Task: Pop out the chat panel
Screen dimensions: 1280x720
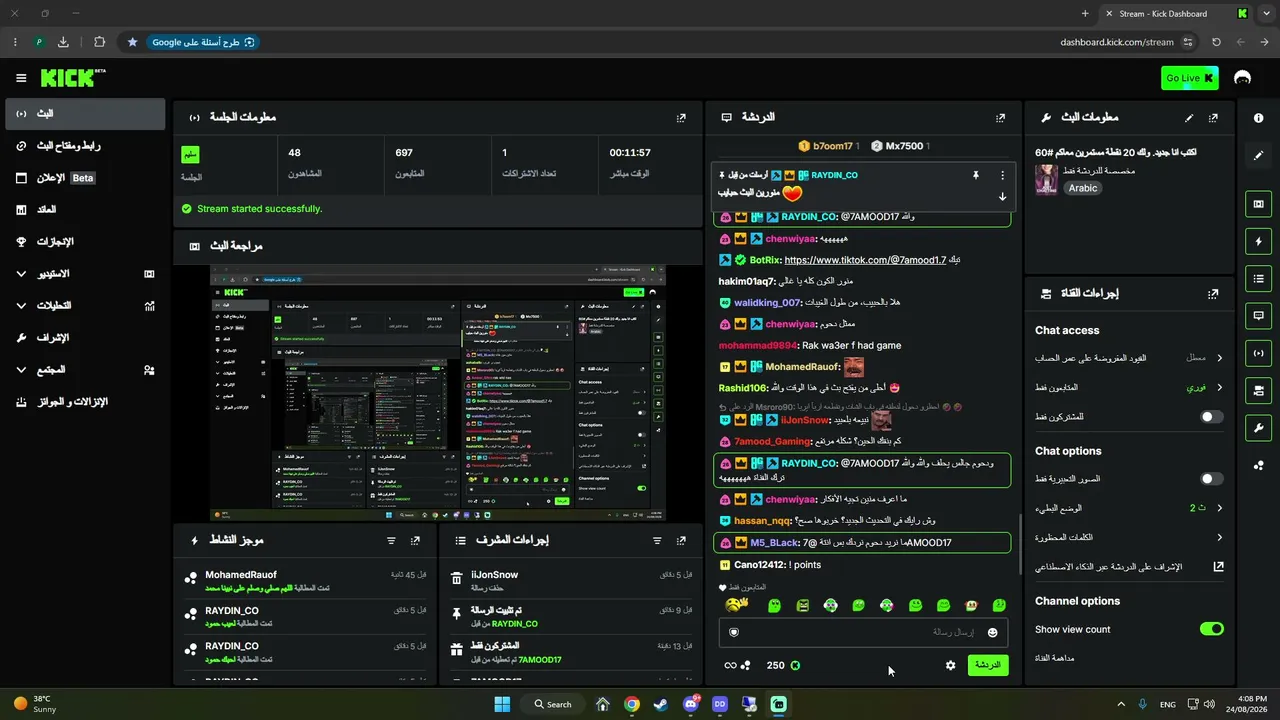Action: coord(1000,117)
